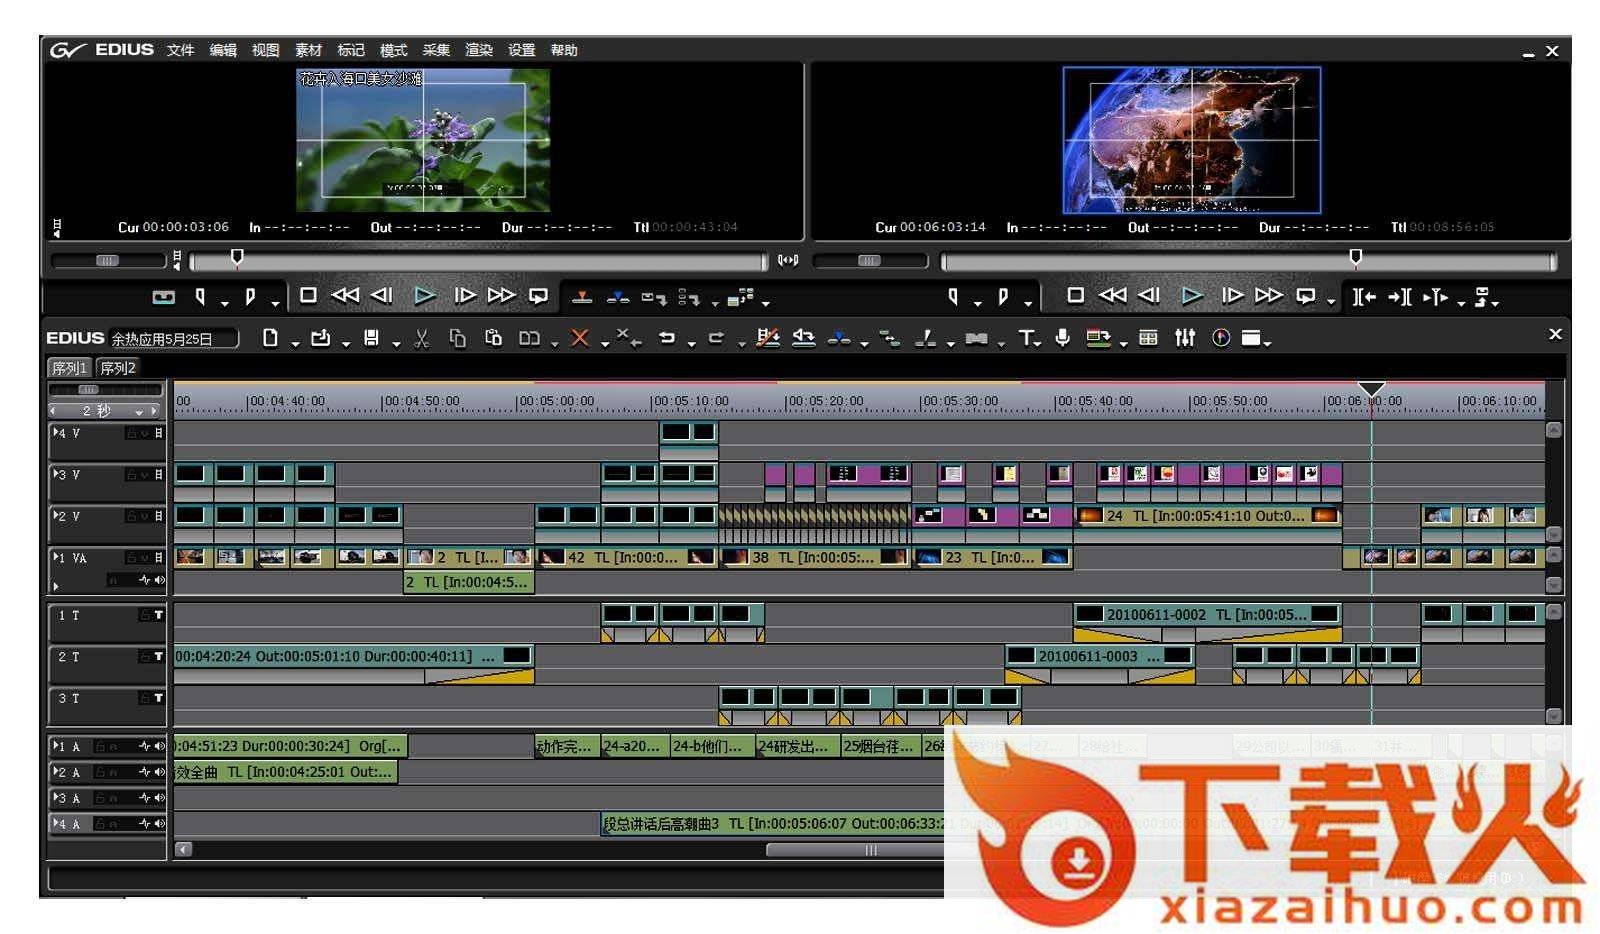Image resolution: width=1600 pixels, height=934 pixels.
Task: Open the 文件 menu
Action: 180,50
